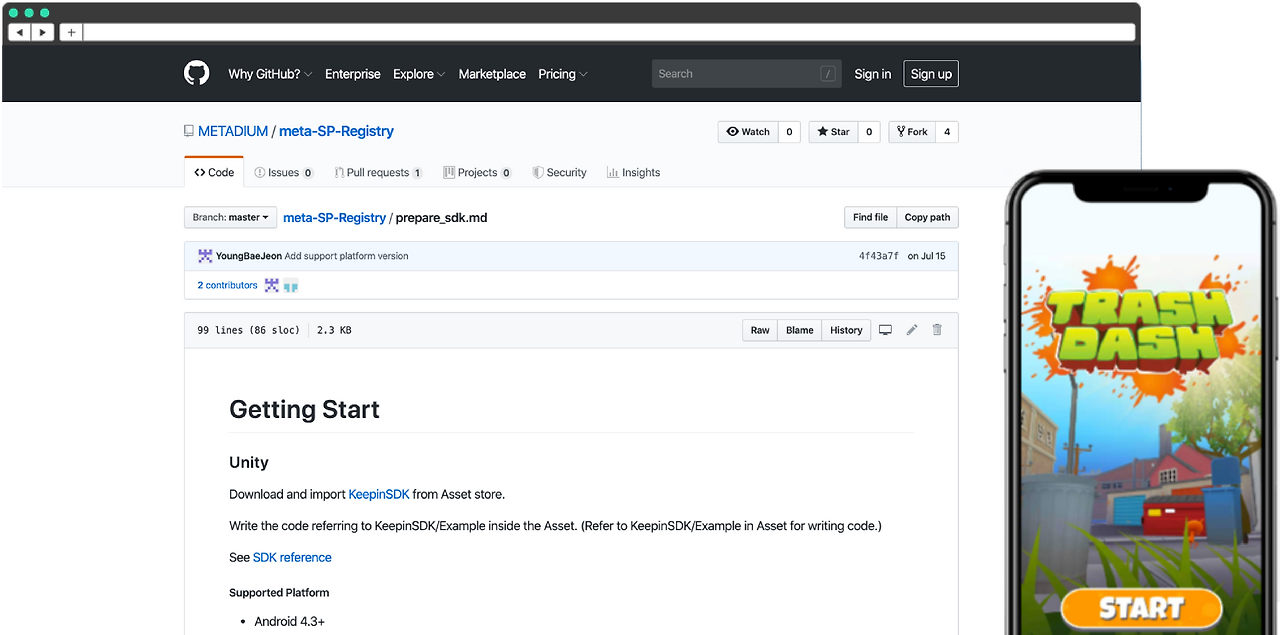Click the GitHub octocat logo

(197, 73)
